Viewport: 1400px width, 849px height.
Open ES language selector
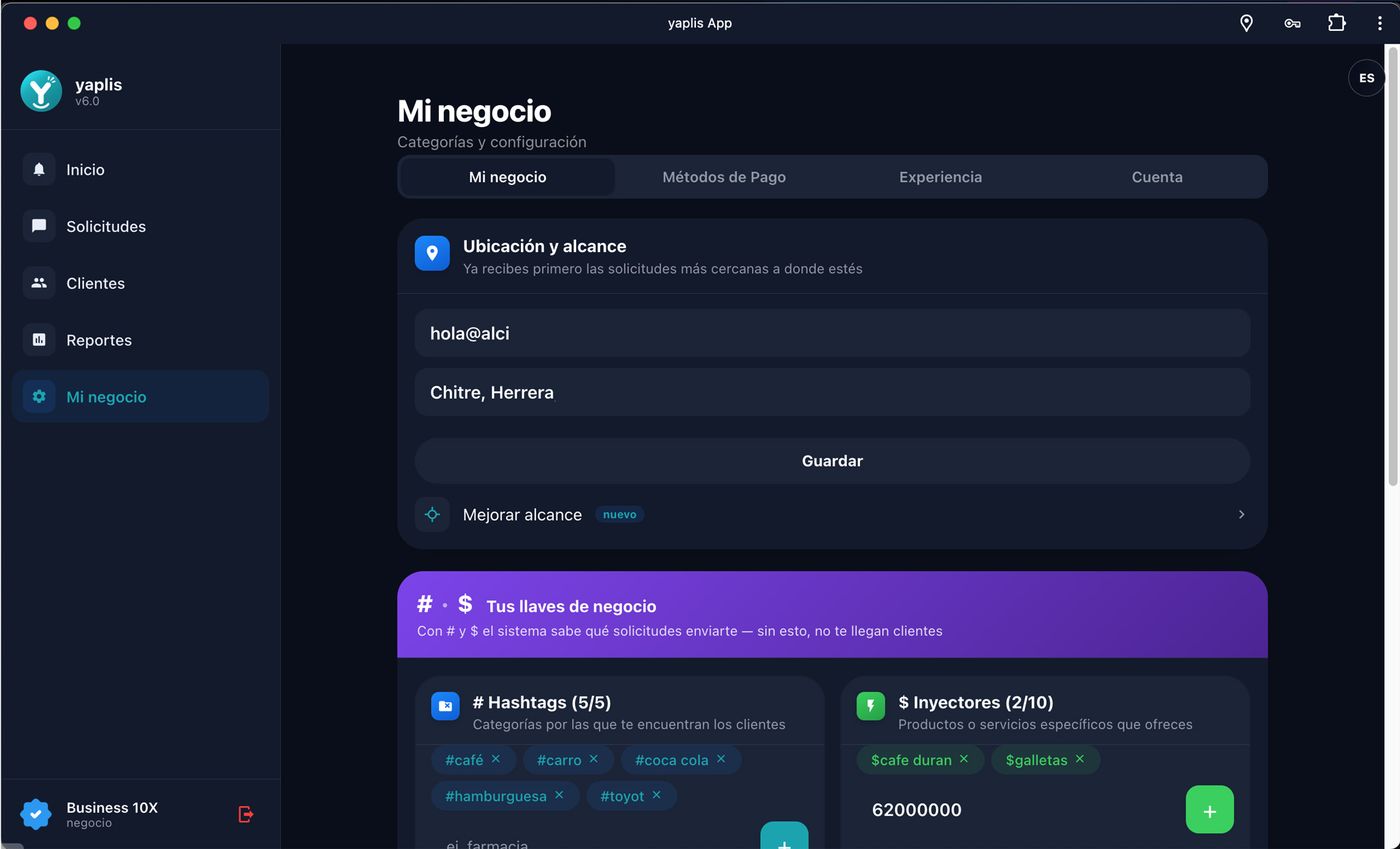pos(1366,78)
